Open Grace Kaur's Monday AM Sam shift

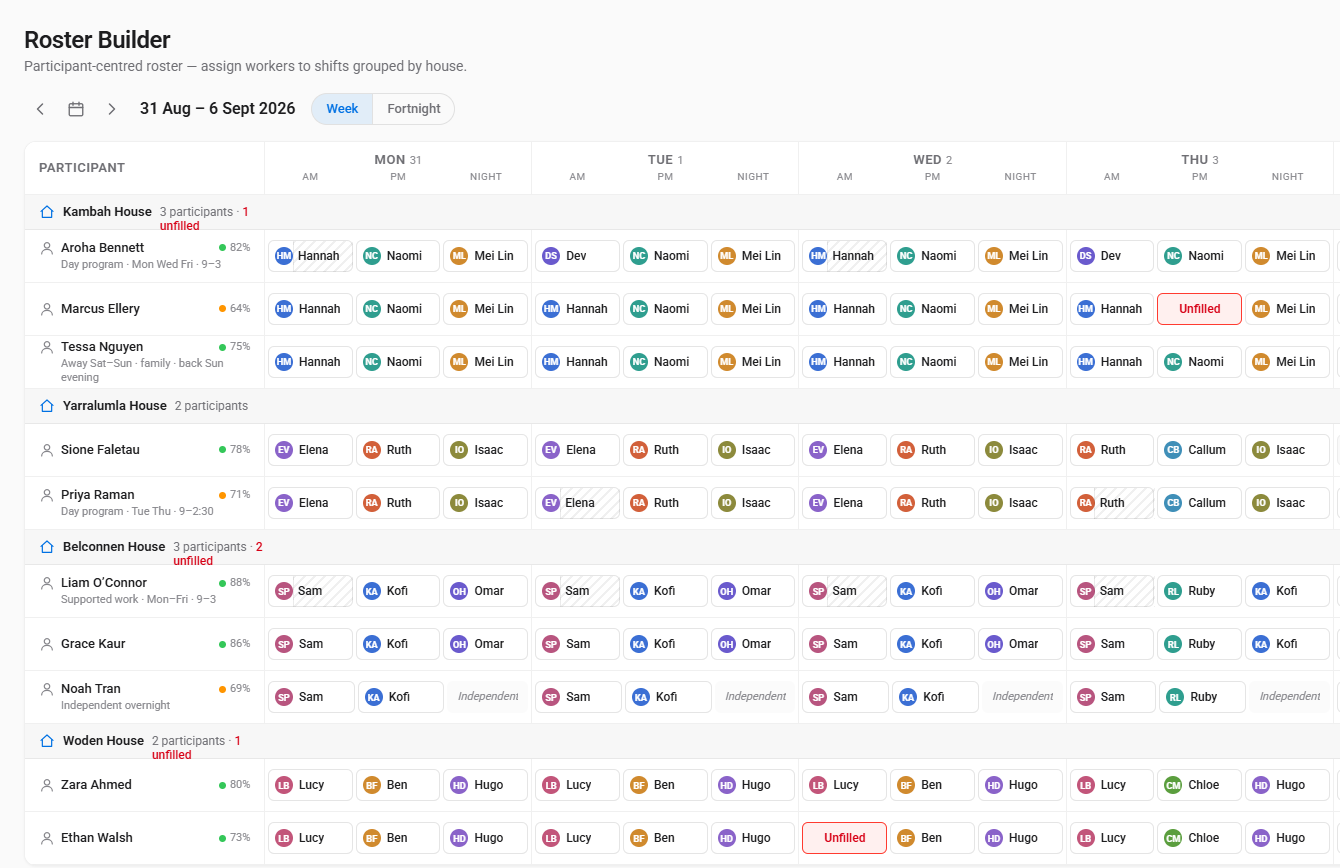(x=310, y=644)
